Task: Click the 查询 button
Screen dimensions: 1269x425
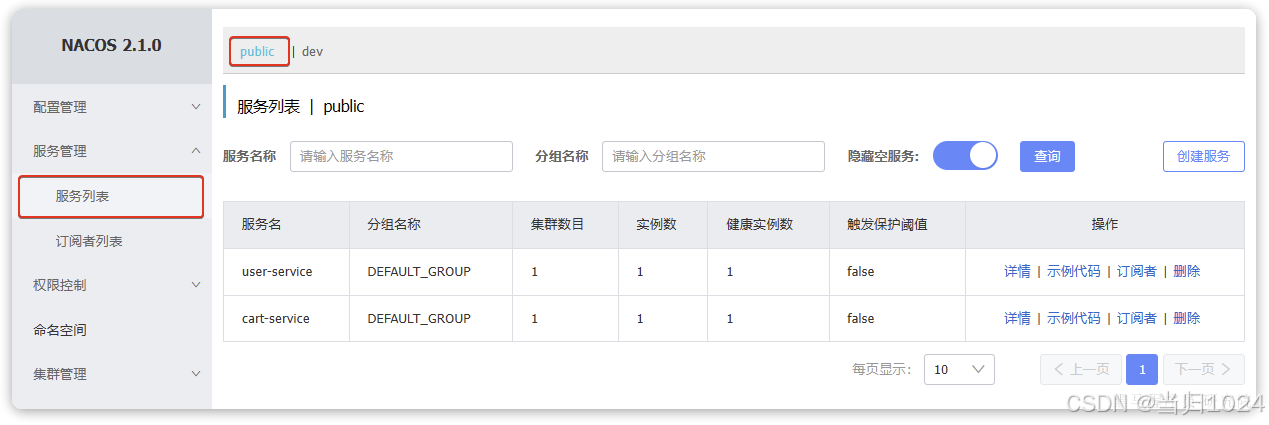Action: pyautogui.click(x=1047, y=156)
